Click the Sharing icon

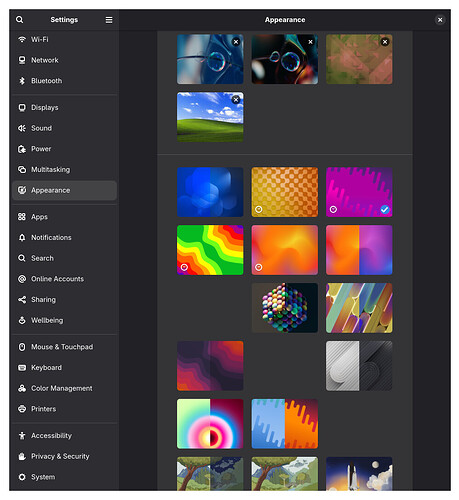tap(22, 299)
